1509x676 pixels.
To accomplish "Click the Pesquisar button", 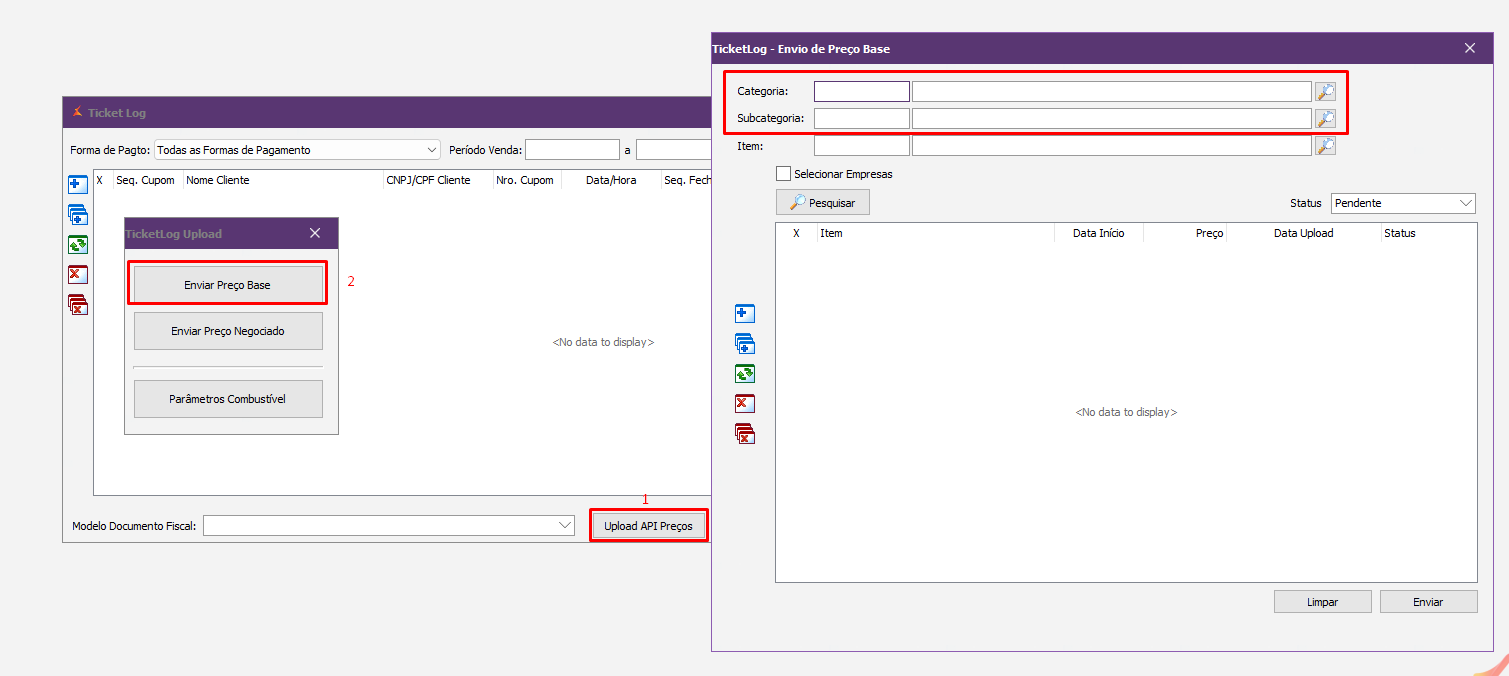I will pyautogui.click(x=823, y=202).
